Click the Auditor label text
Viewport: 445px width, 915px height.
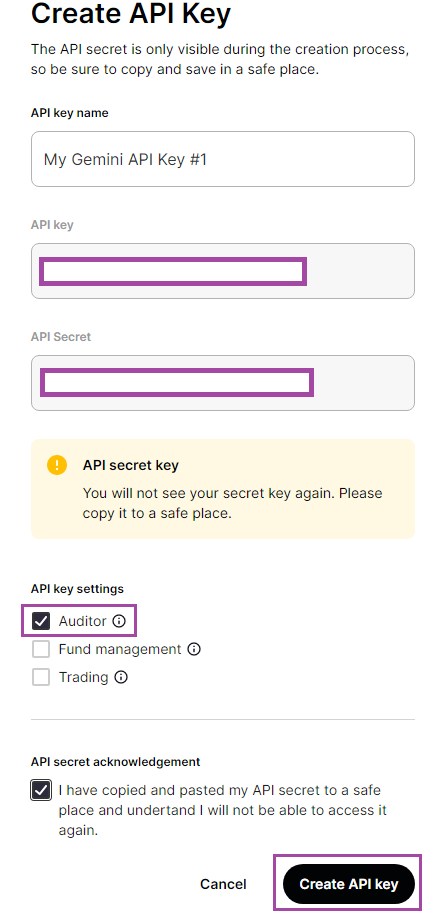coord(83,621)
